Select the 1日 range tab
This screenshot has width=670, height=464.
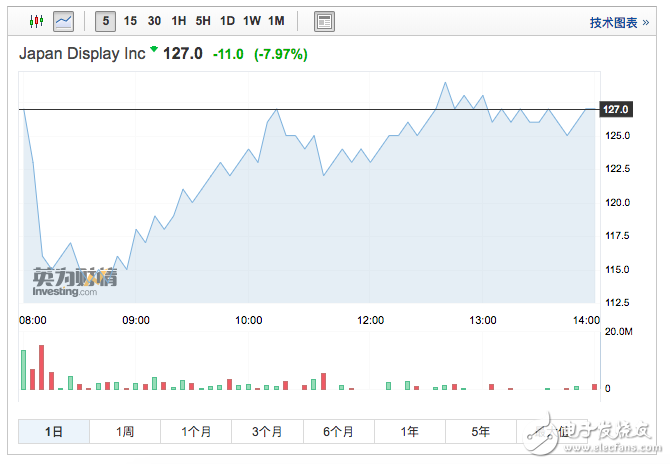pyautogui.click(x=54, y=432)
